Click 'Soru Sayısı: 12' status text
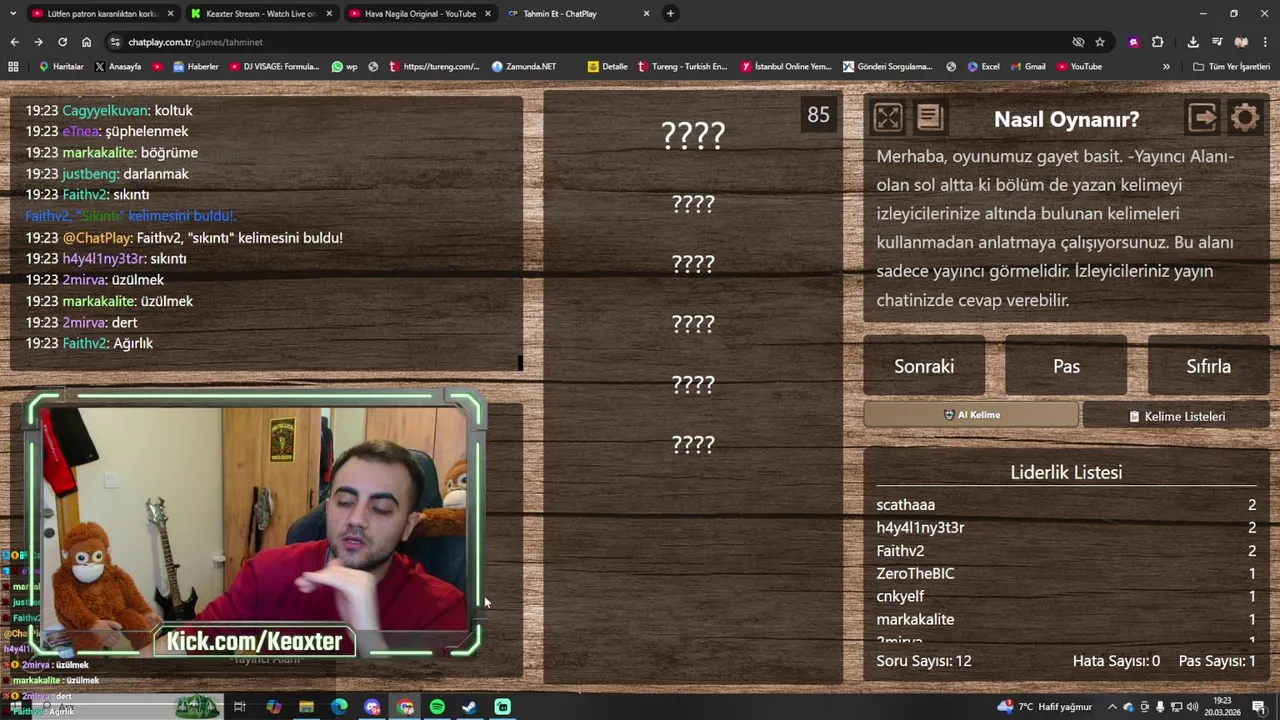This screenshot has width=1280, height=720. coord(924,661)
